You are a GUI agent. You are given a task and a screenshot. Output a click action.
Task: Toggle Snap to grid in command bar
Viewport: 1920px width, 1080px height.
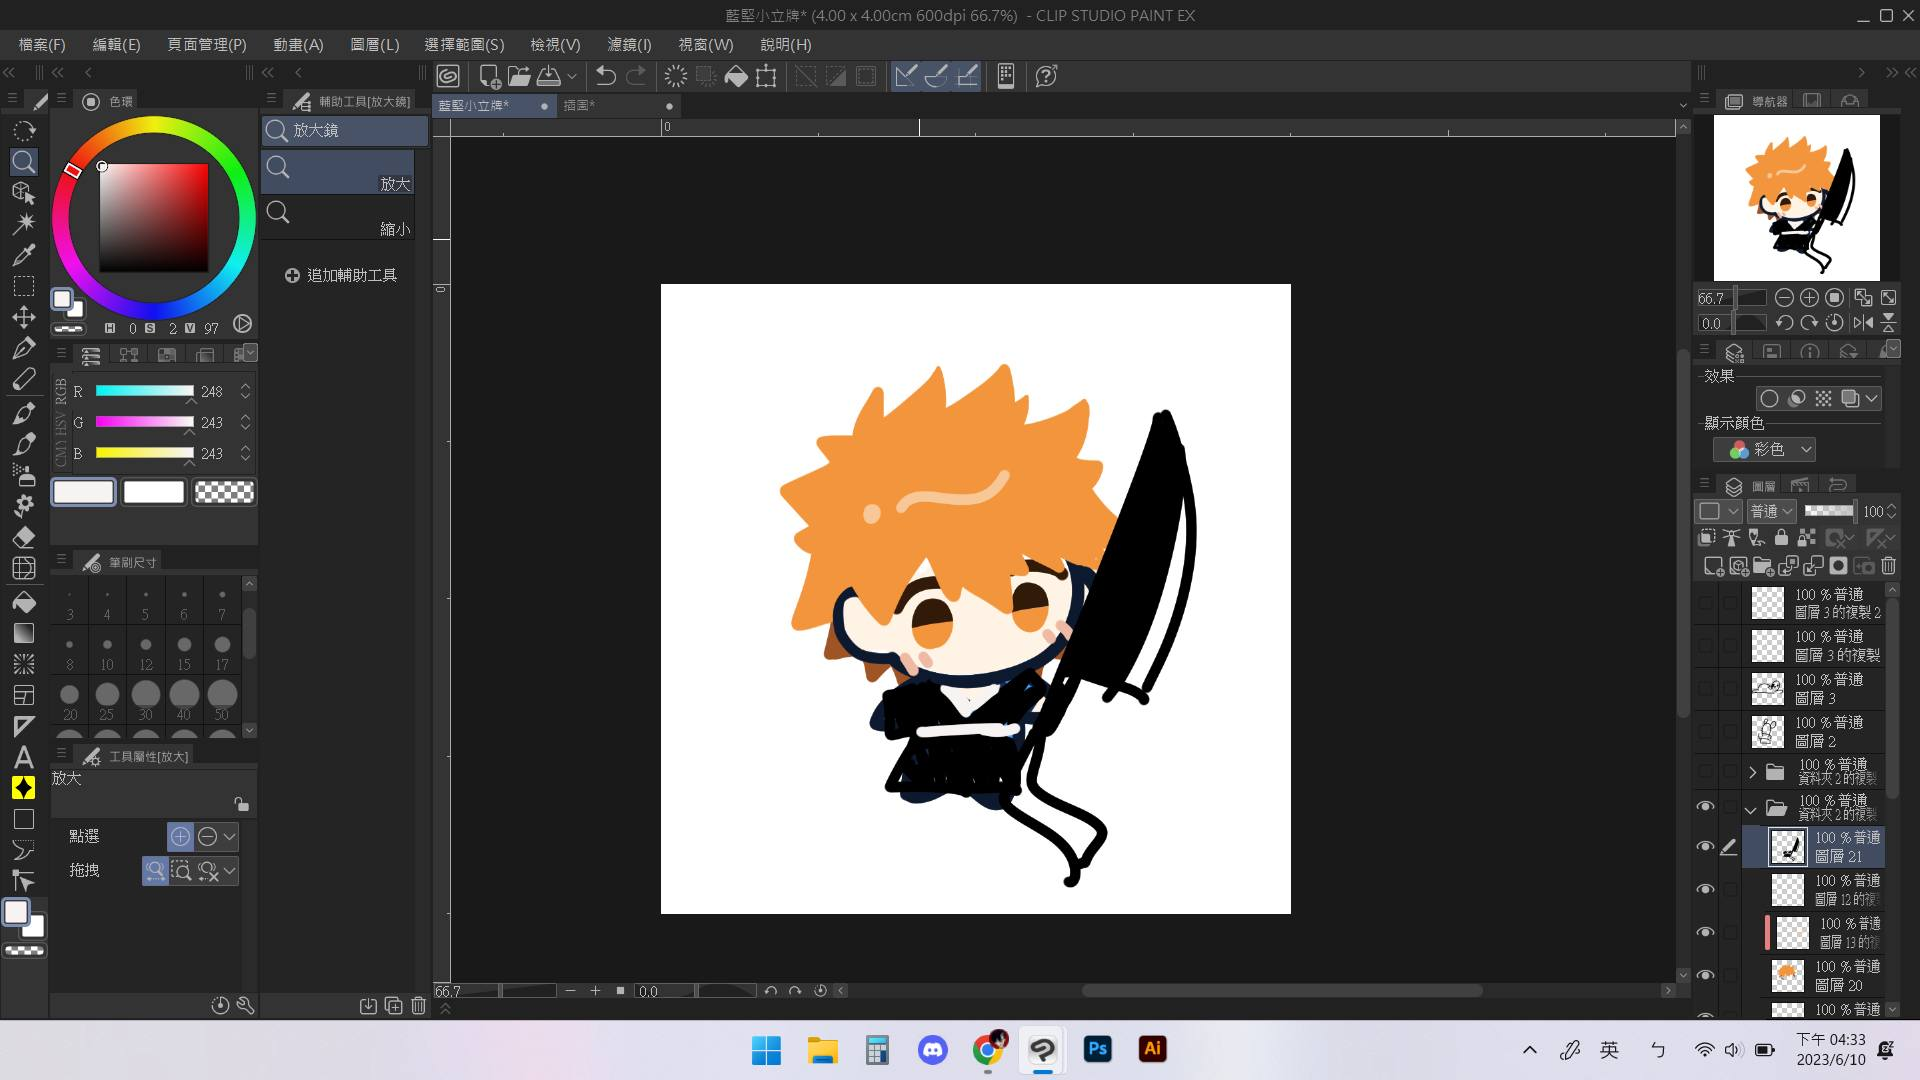[967, 76]
